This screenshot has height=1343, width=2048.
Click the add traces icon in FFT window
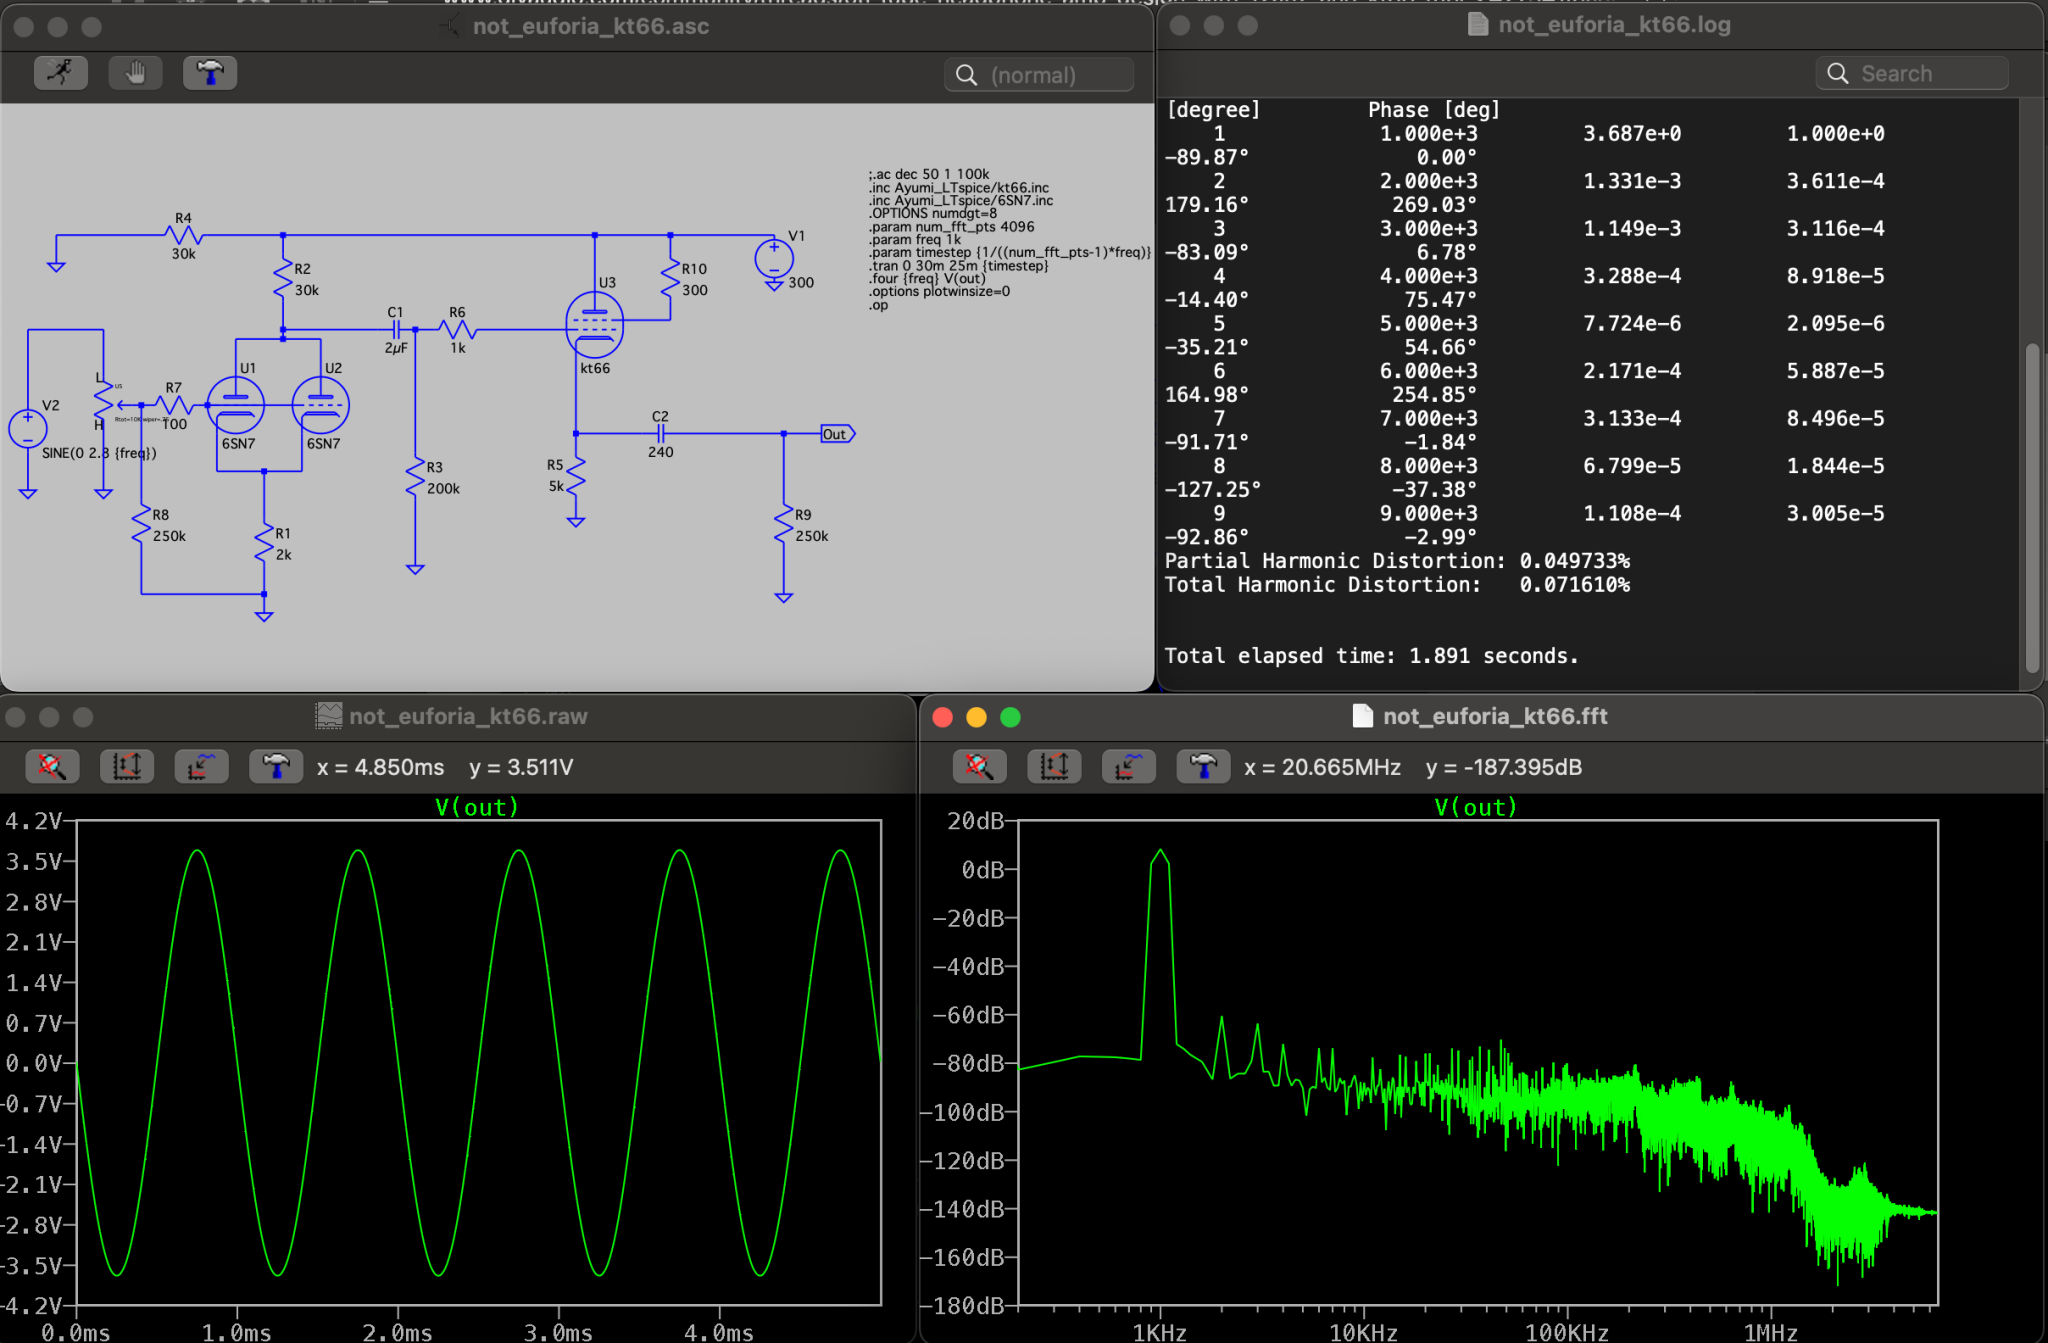[x=1054, y=767]
